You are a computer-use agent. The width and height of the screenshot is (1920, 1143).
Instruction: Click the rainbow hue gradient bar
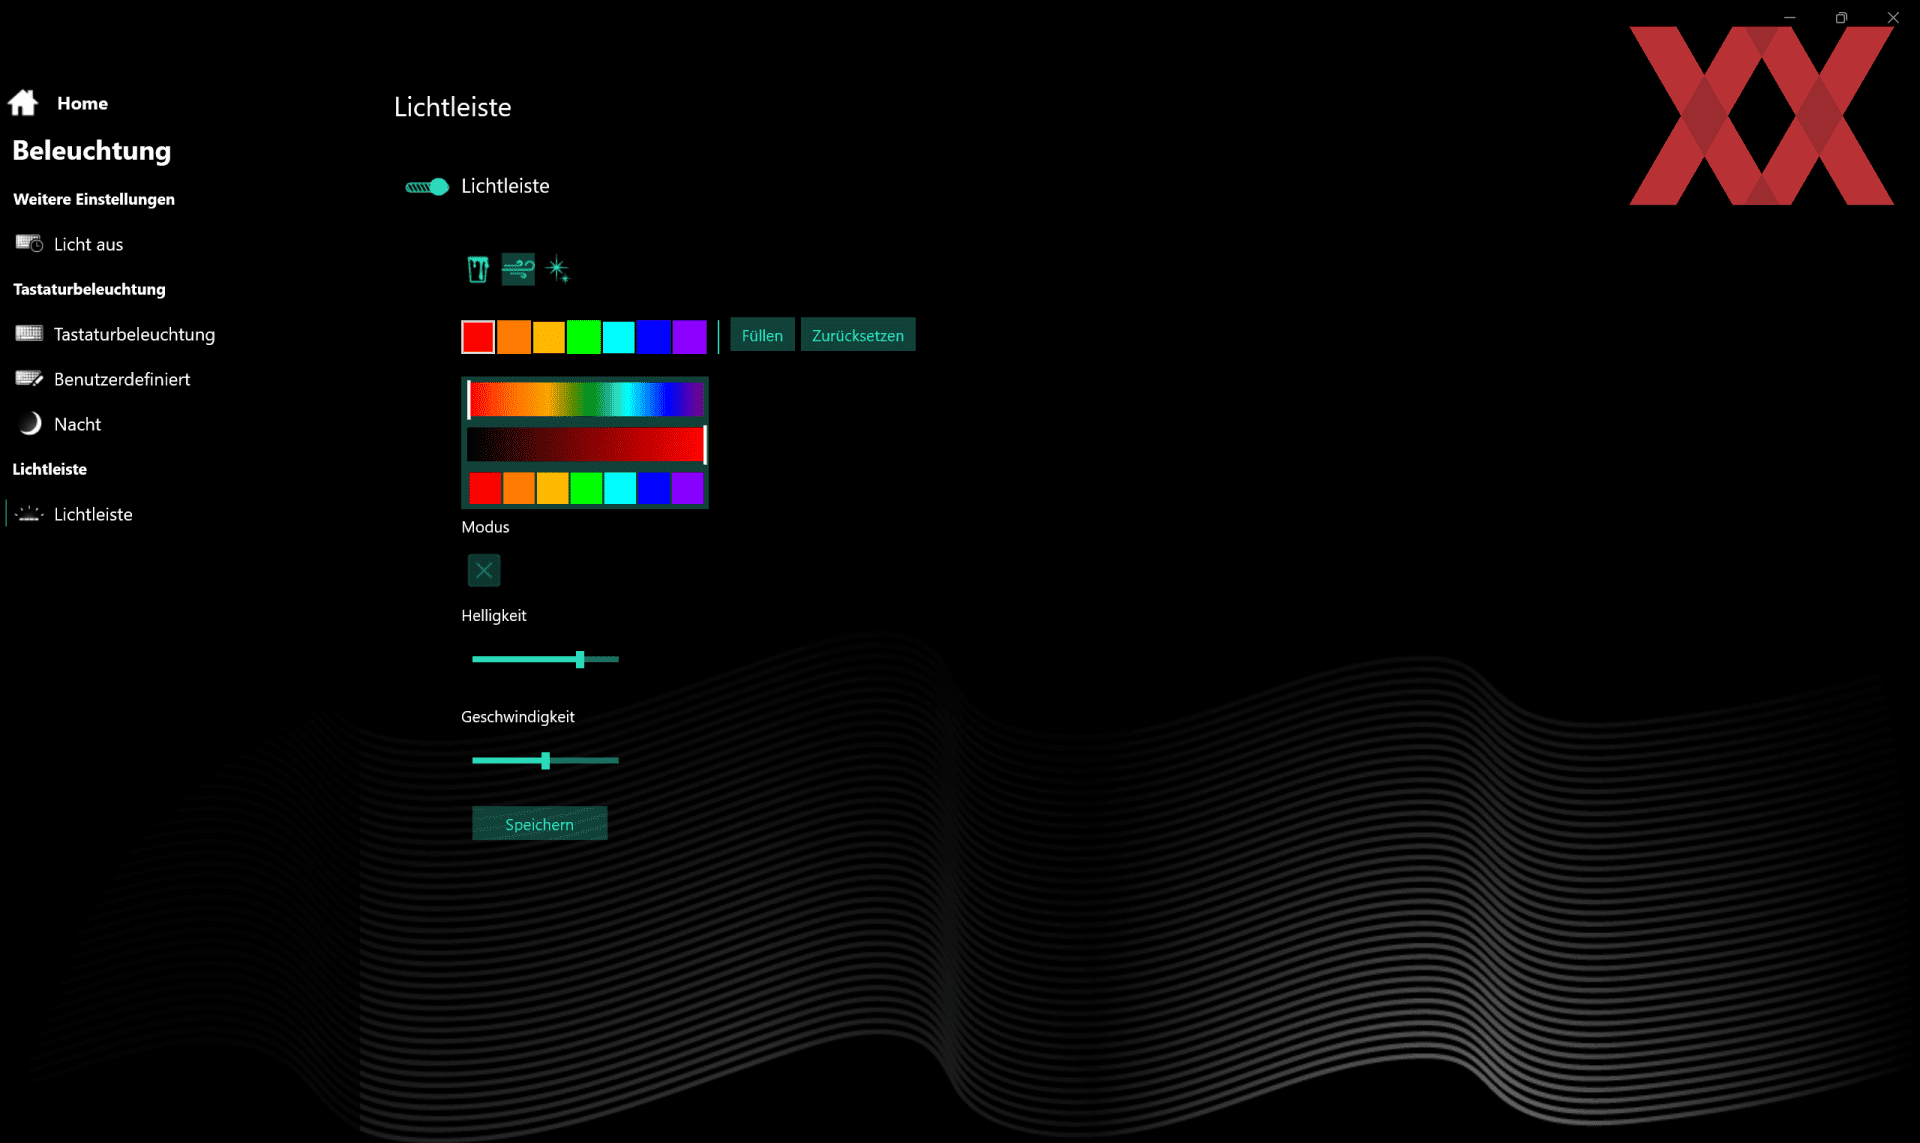[586, 399]
